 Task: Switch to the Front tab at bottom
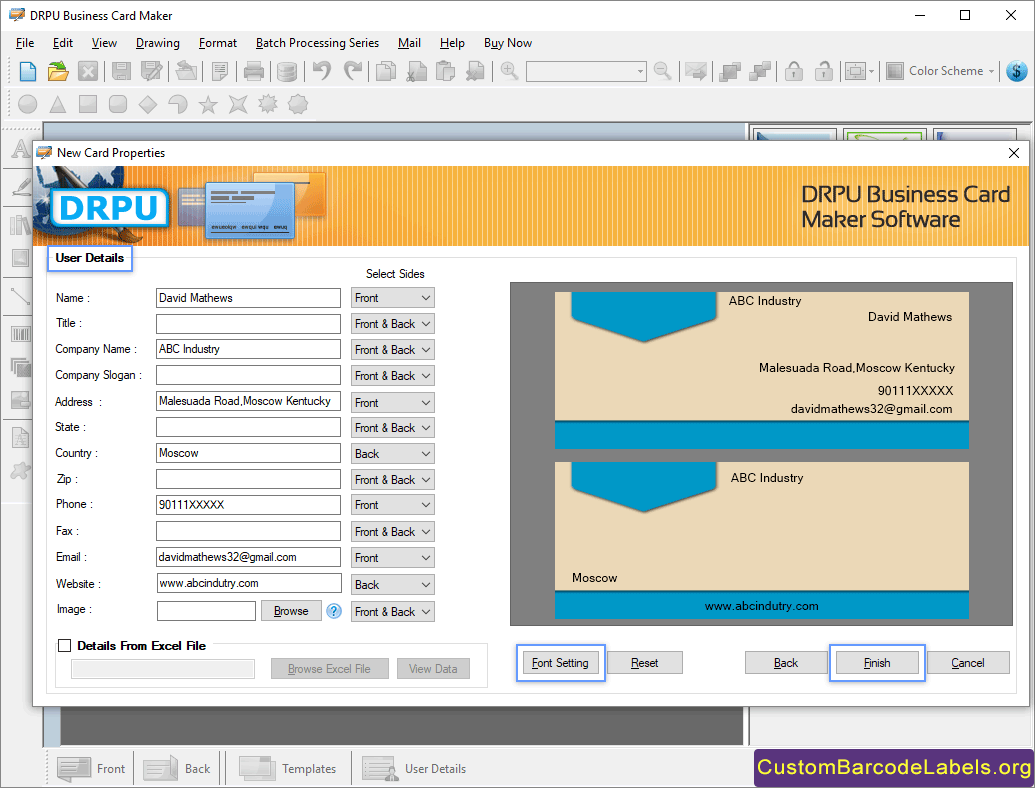click(x=92, y=769)
